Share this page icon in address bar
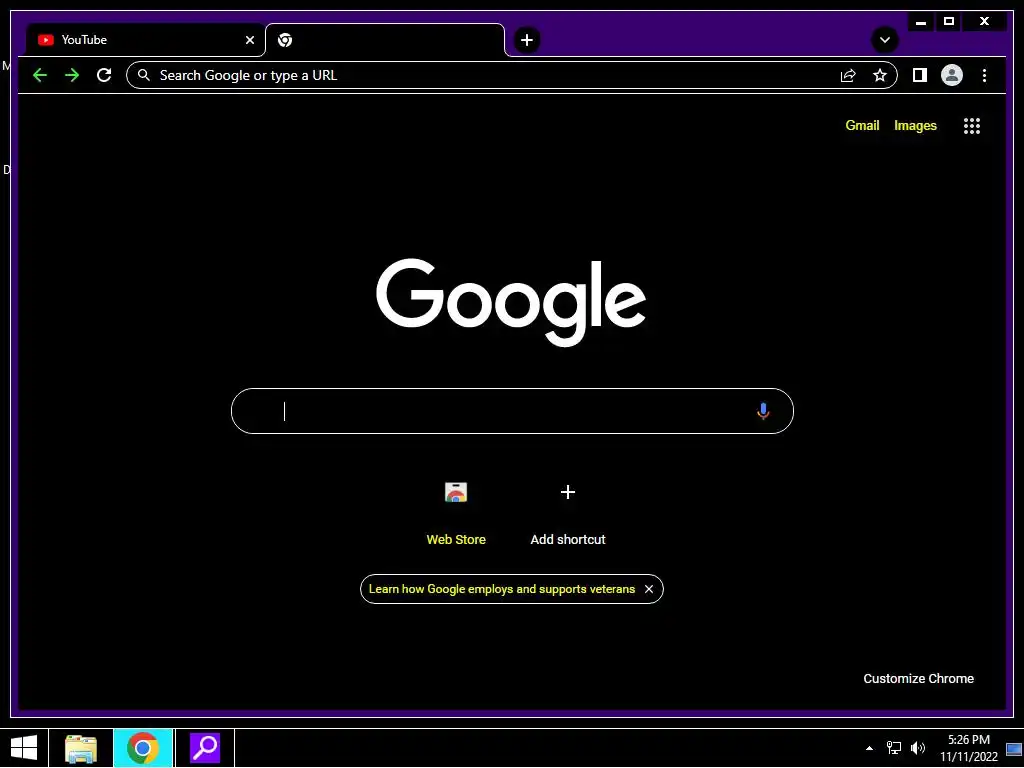The image size is (1024, 768). coord(848,76)
